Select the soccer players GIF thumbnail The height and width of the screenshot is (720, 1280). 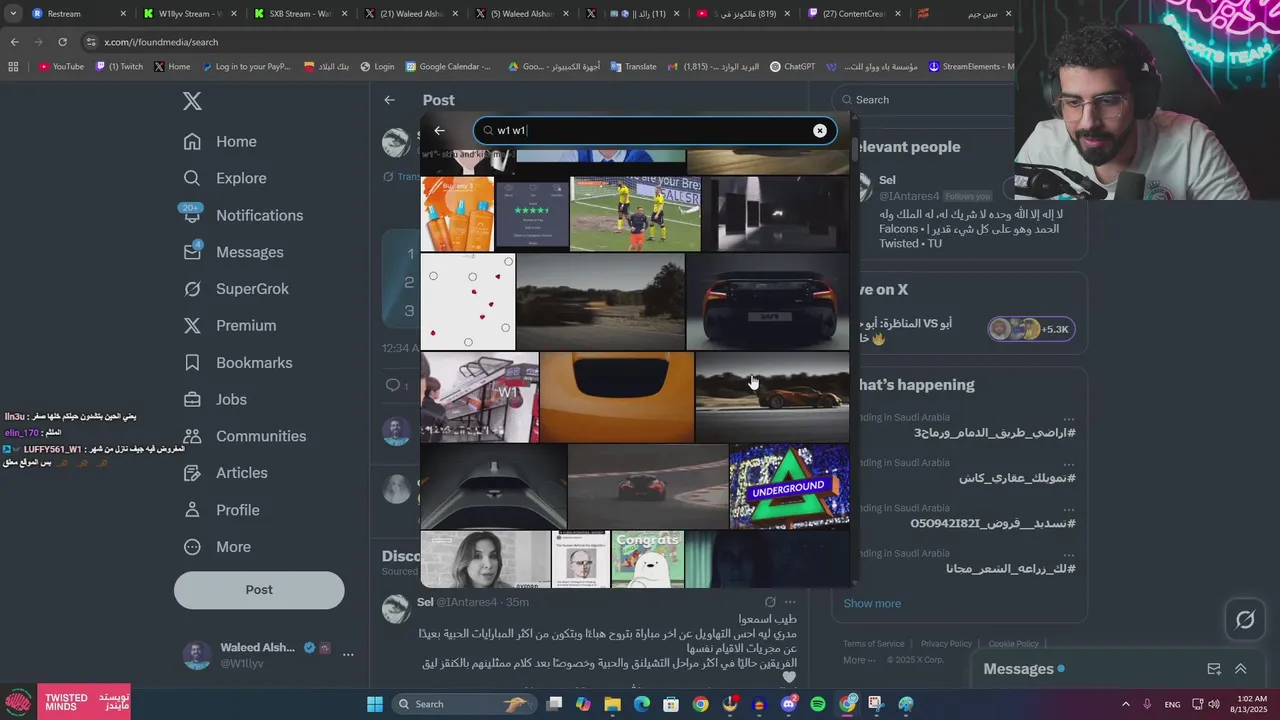[635, 213]
